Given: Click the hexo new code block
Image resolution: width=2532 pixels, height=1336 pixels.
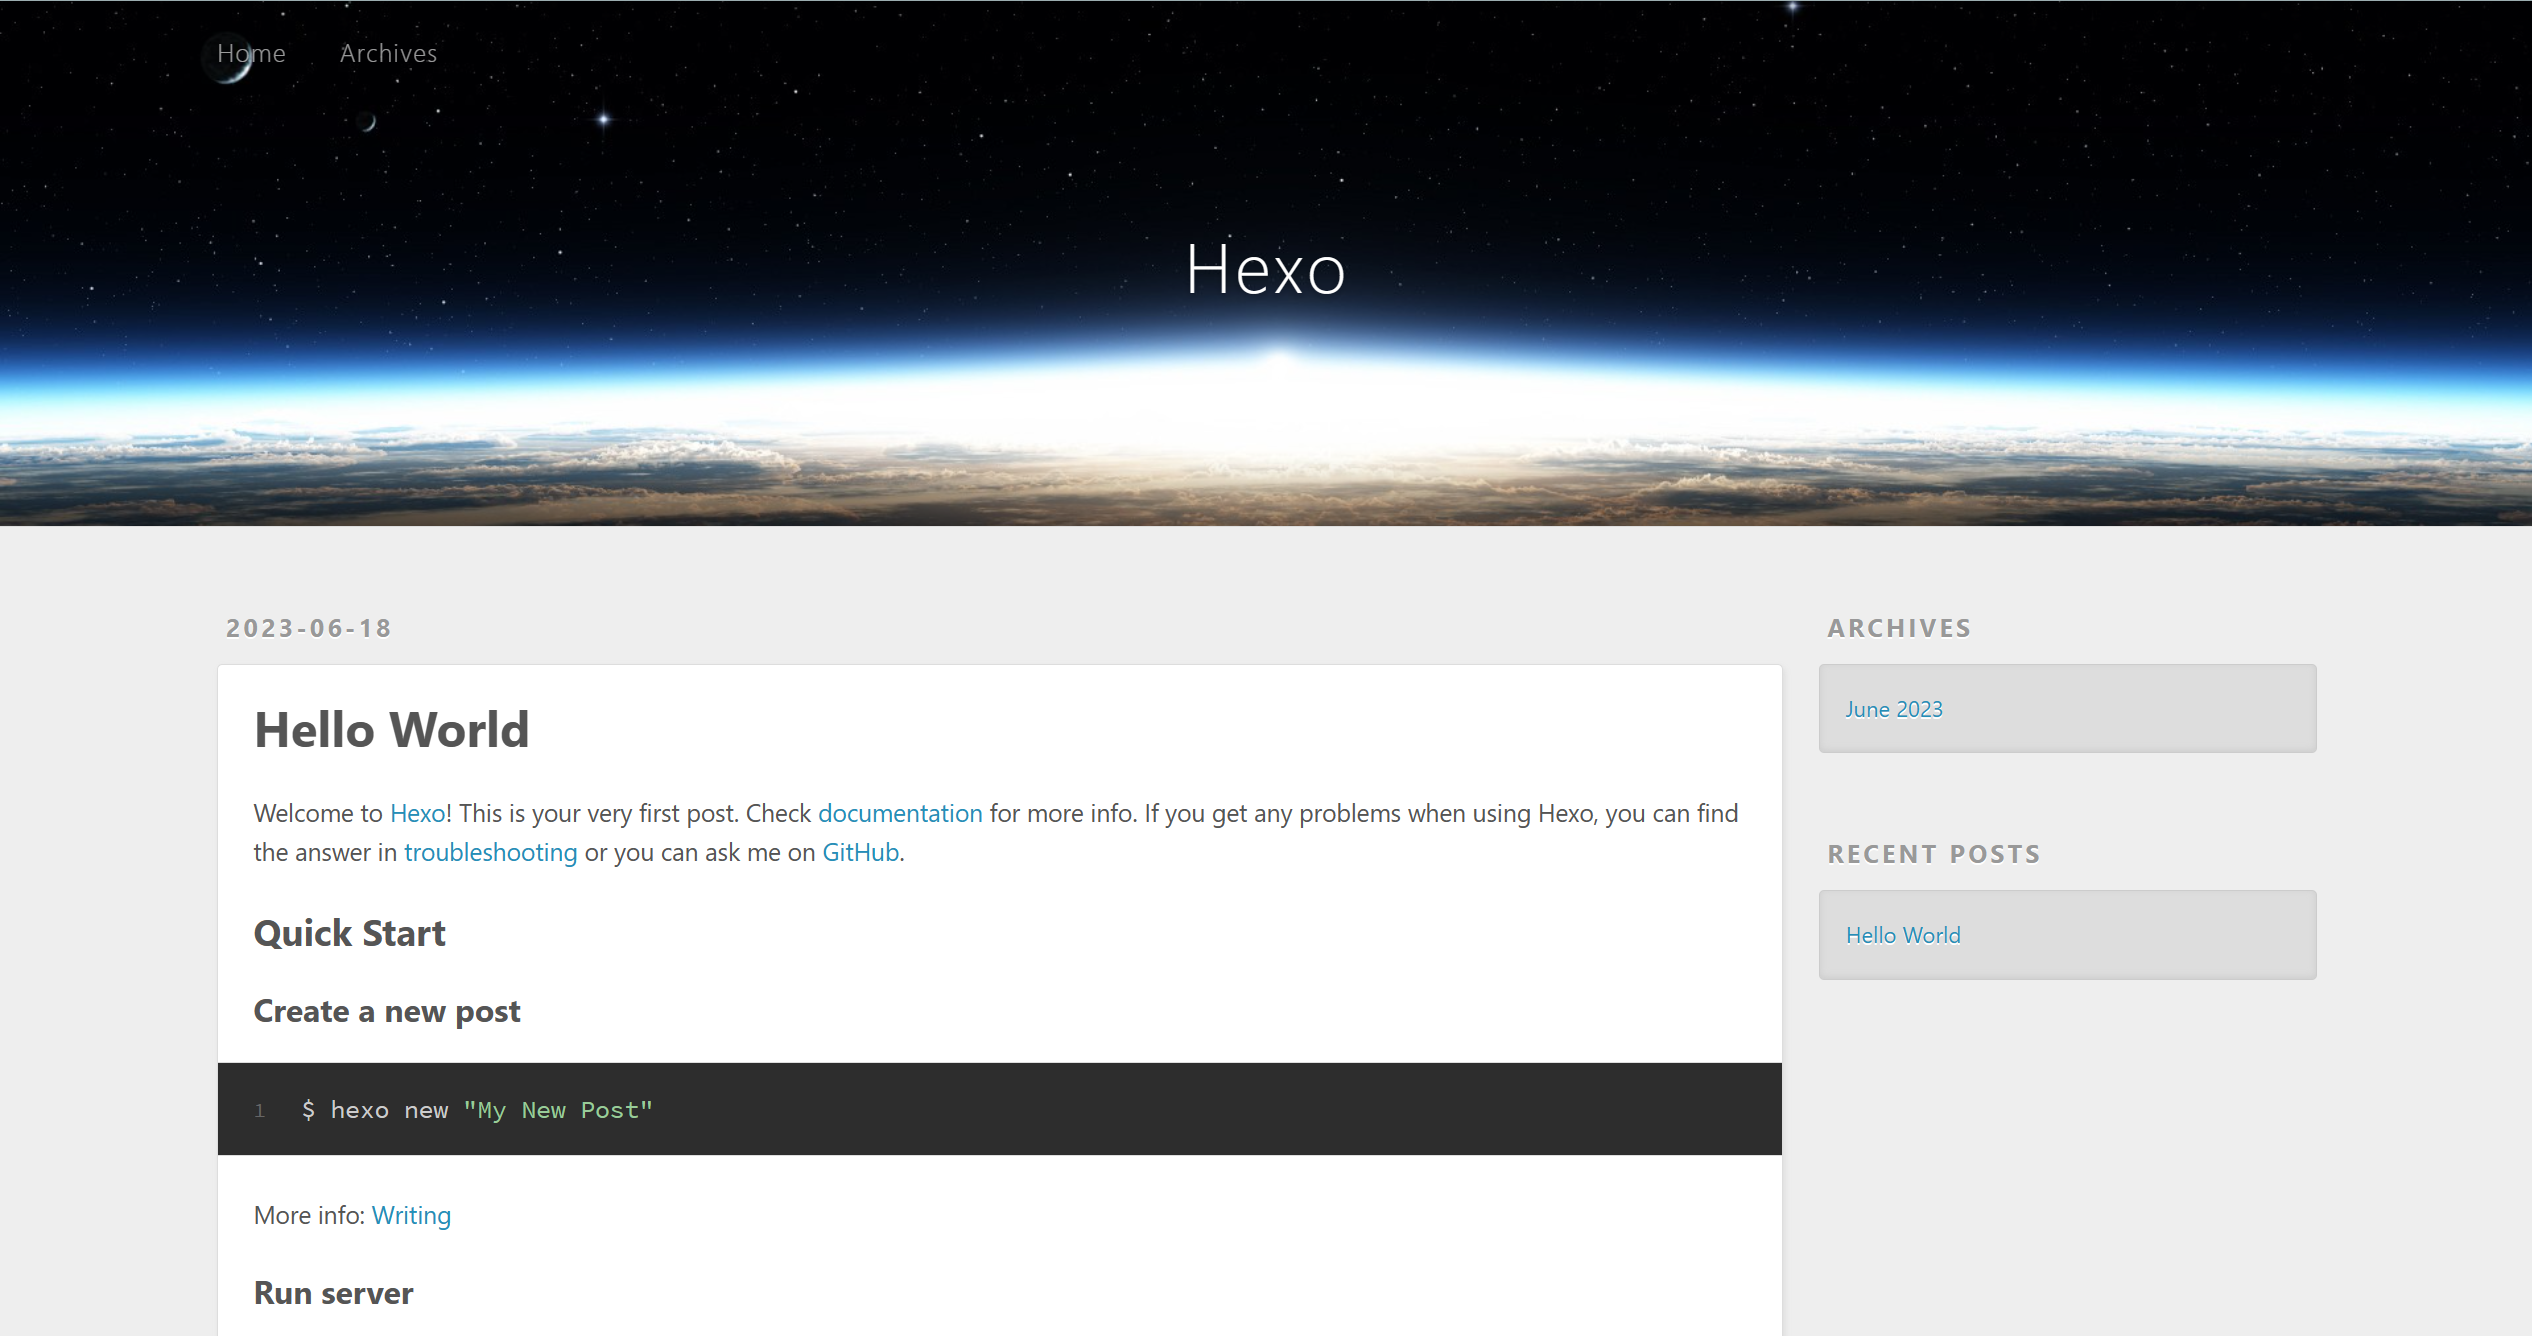Looking at the screenshot, I should coord(1000,1109).
